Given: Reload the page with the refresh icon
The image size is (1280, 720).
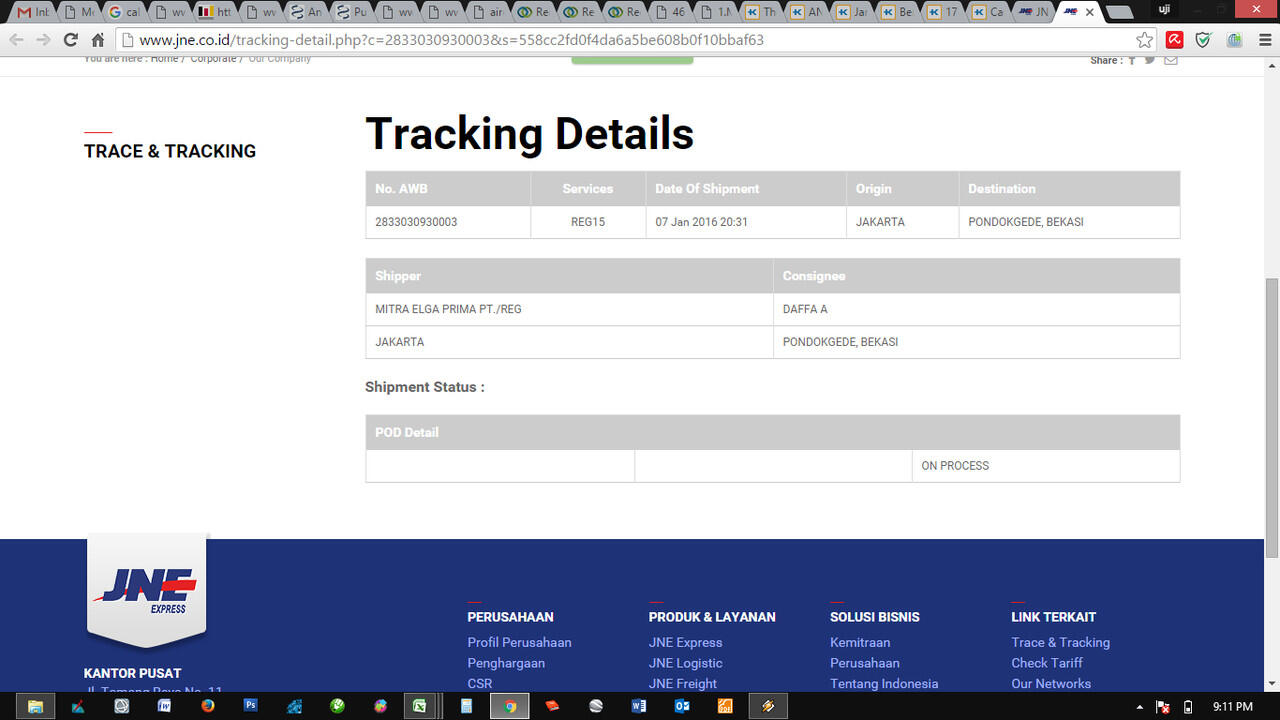Looking at the screenshot, I should [x=70, y=40].
